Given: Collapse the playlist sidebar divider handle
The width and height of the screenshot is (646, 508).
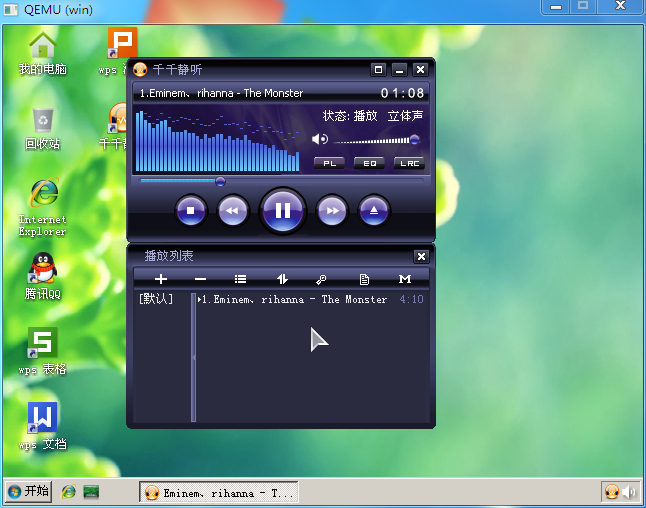Looking at the screenshot, I should pyautogui.click(x=193, y=357).
